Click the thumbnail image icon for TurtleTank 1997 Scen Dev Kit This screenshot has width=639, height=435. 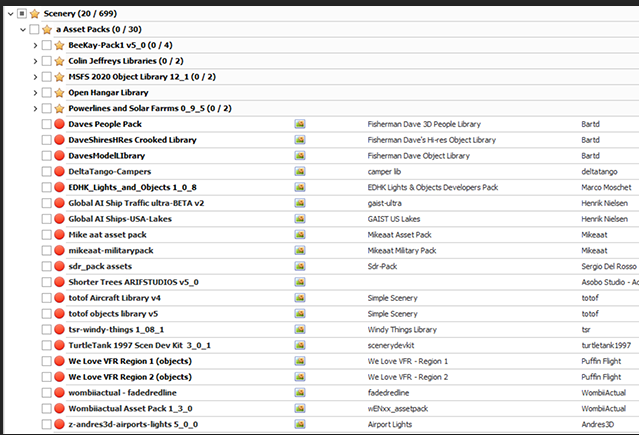click(300, 345)
